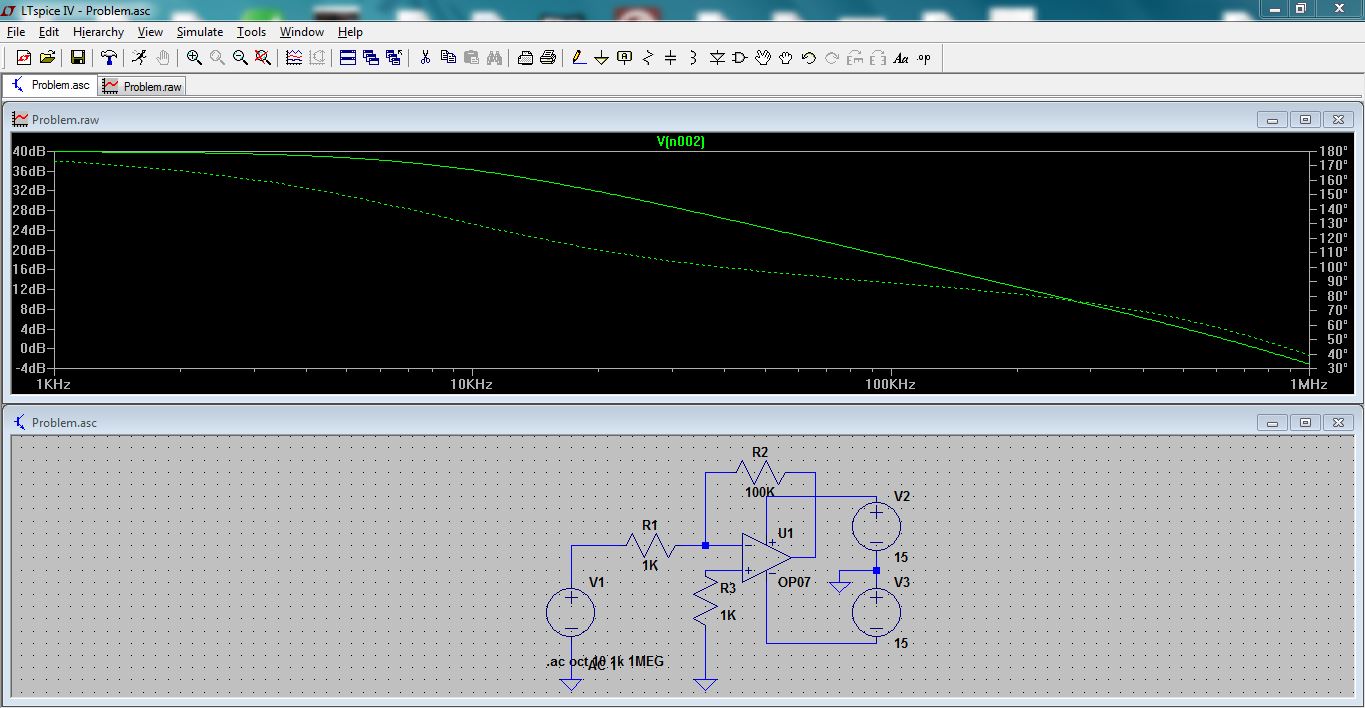Open the Tools menu
The height and width of the screenshot is (708, 1365).
point(251,32)
